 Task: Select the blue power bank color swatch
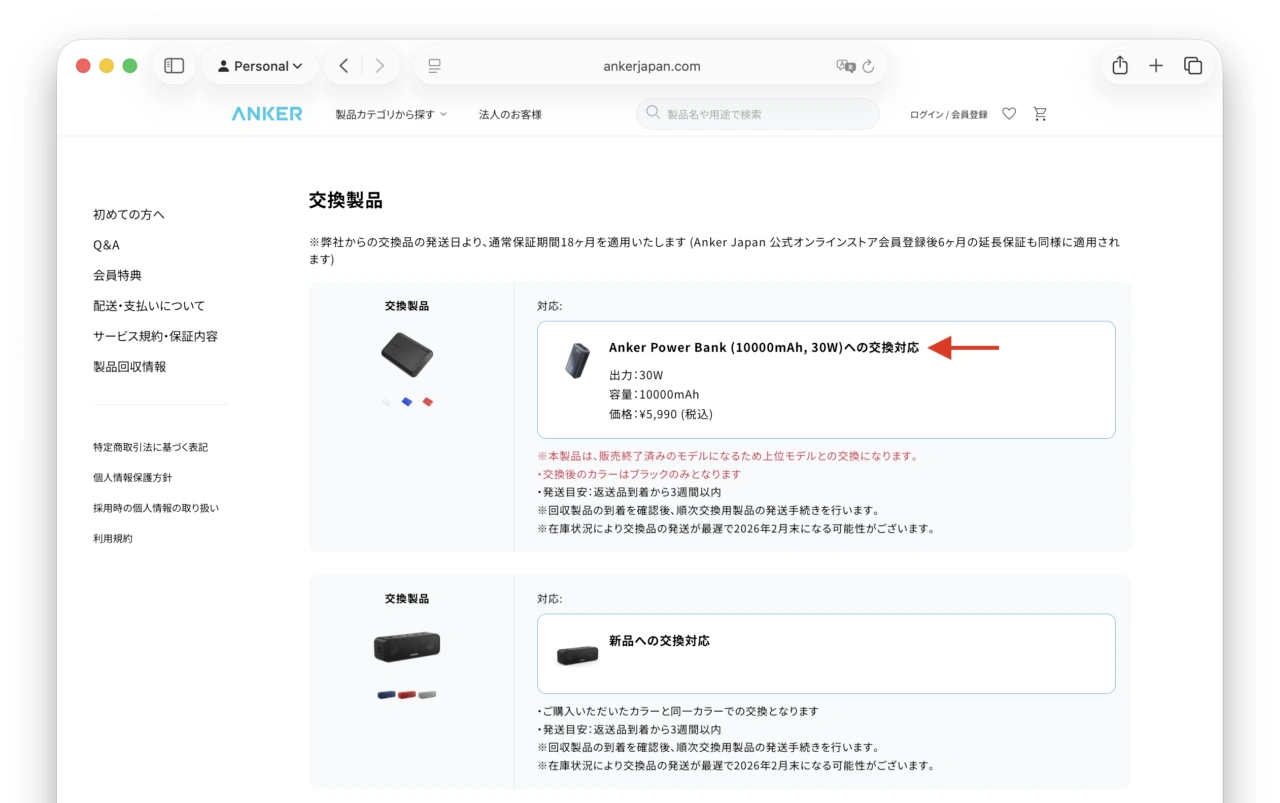pos(407,402)
